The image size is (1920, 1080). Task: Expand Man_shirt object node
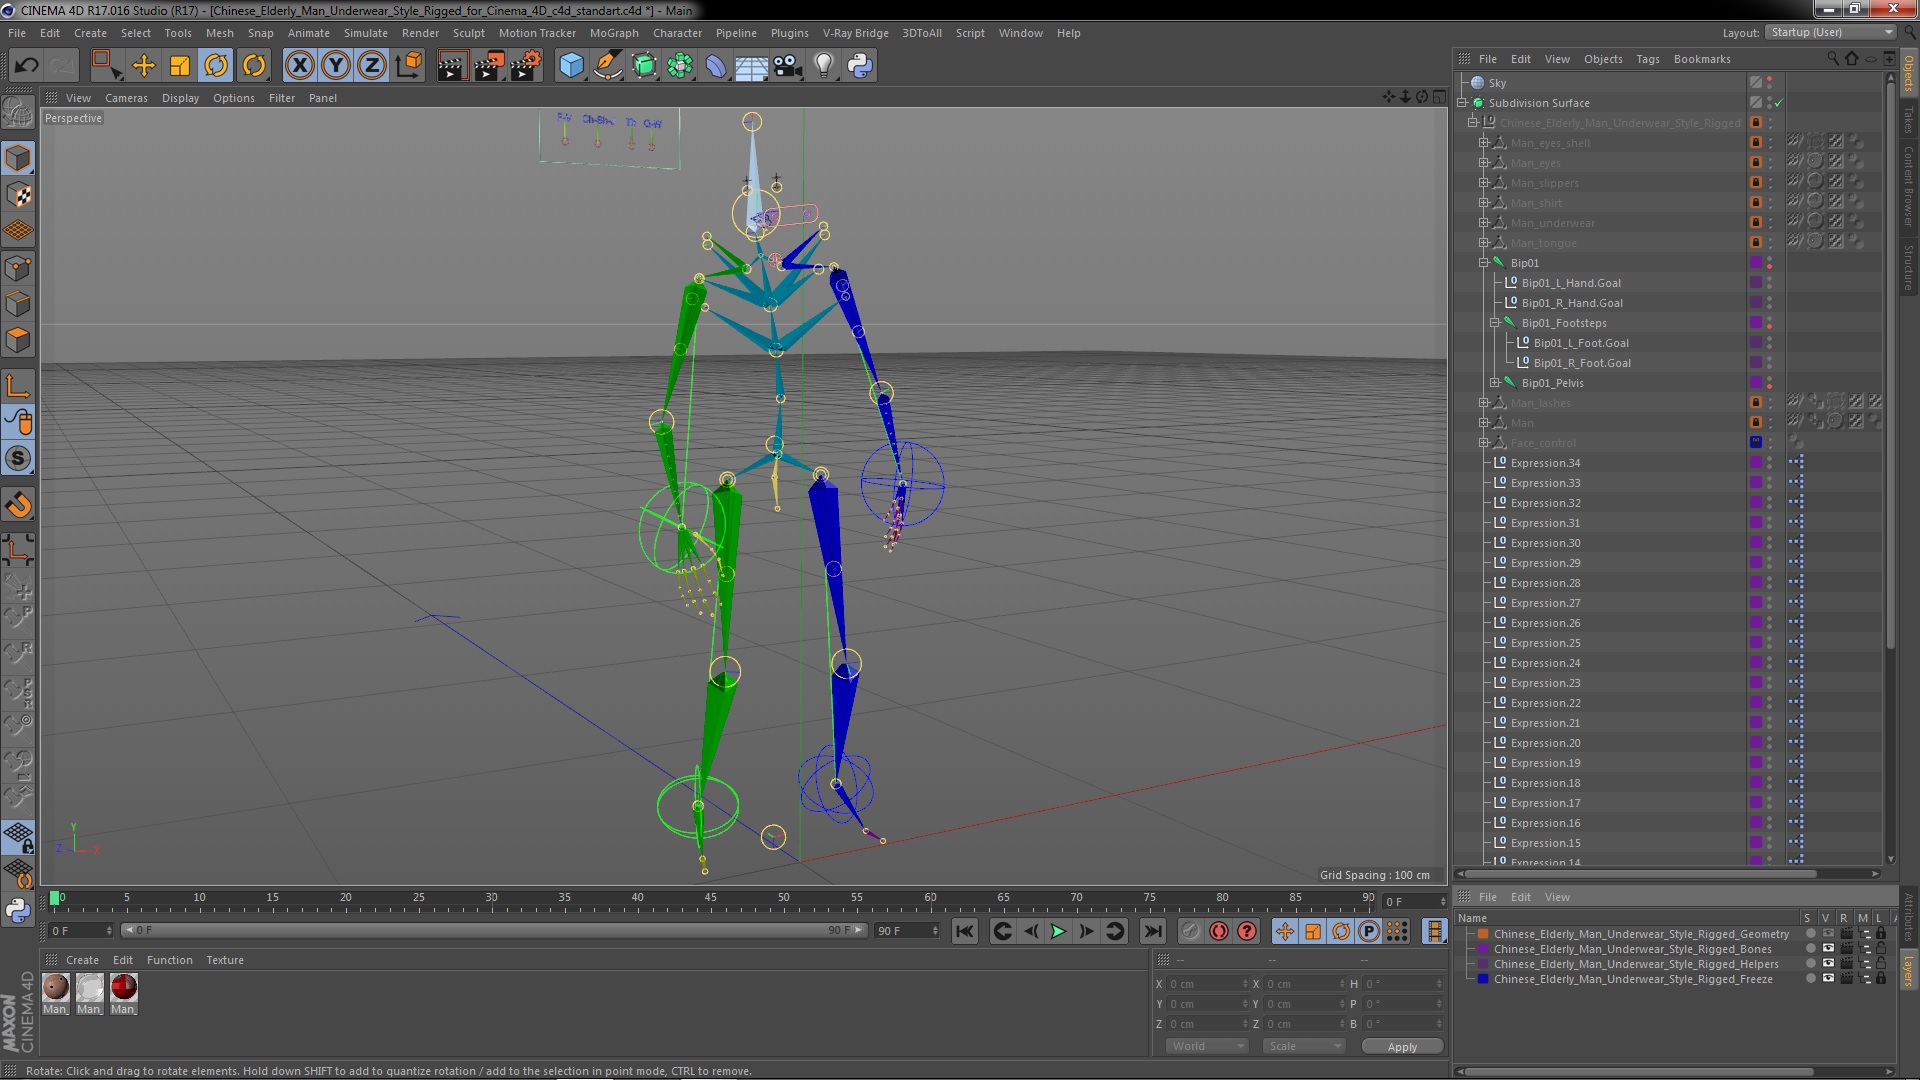click(x=1484, y=203)
